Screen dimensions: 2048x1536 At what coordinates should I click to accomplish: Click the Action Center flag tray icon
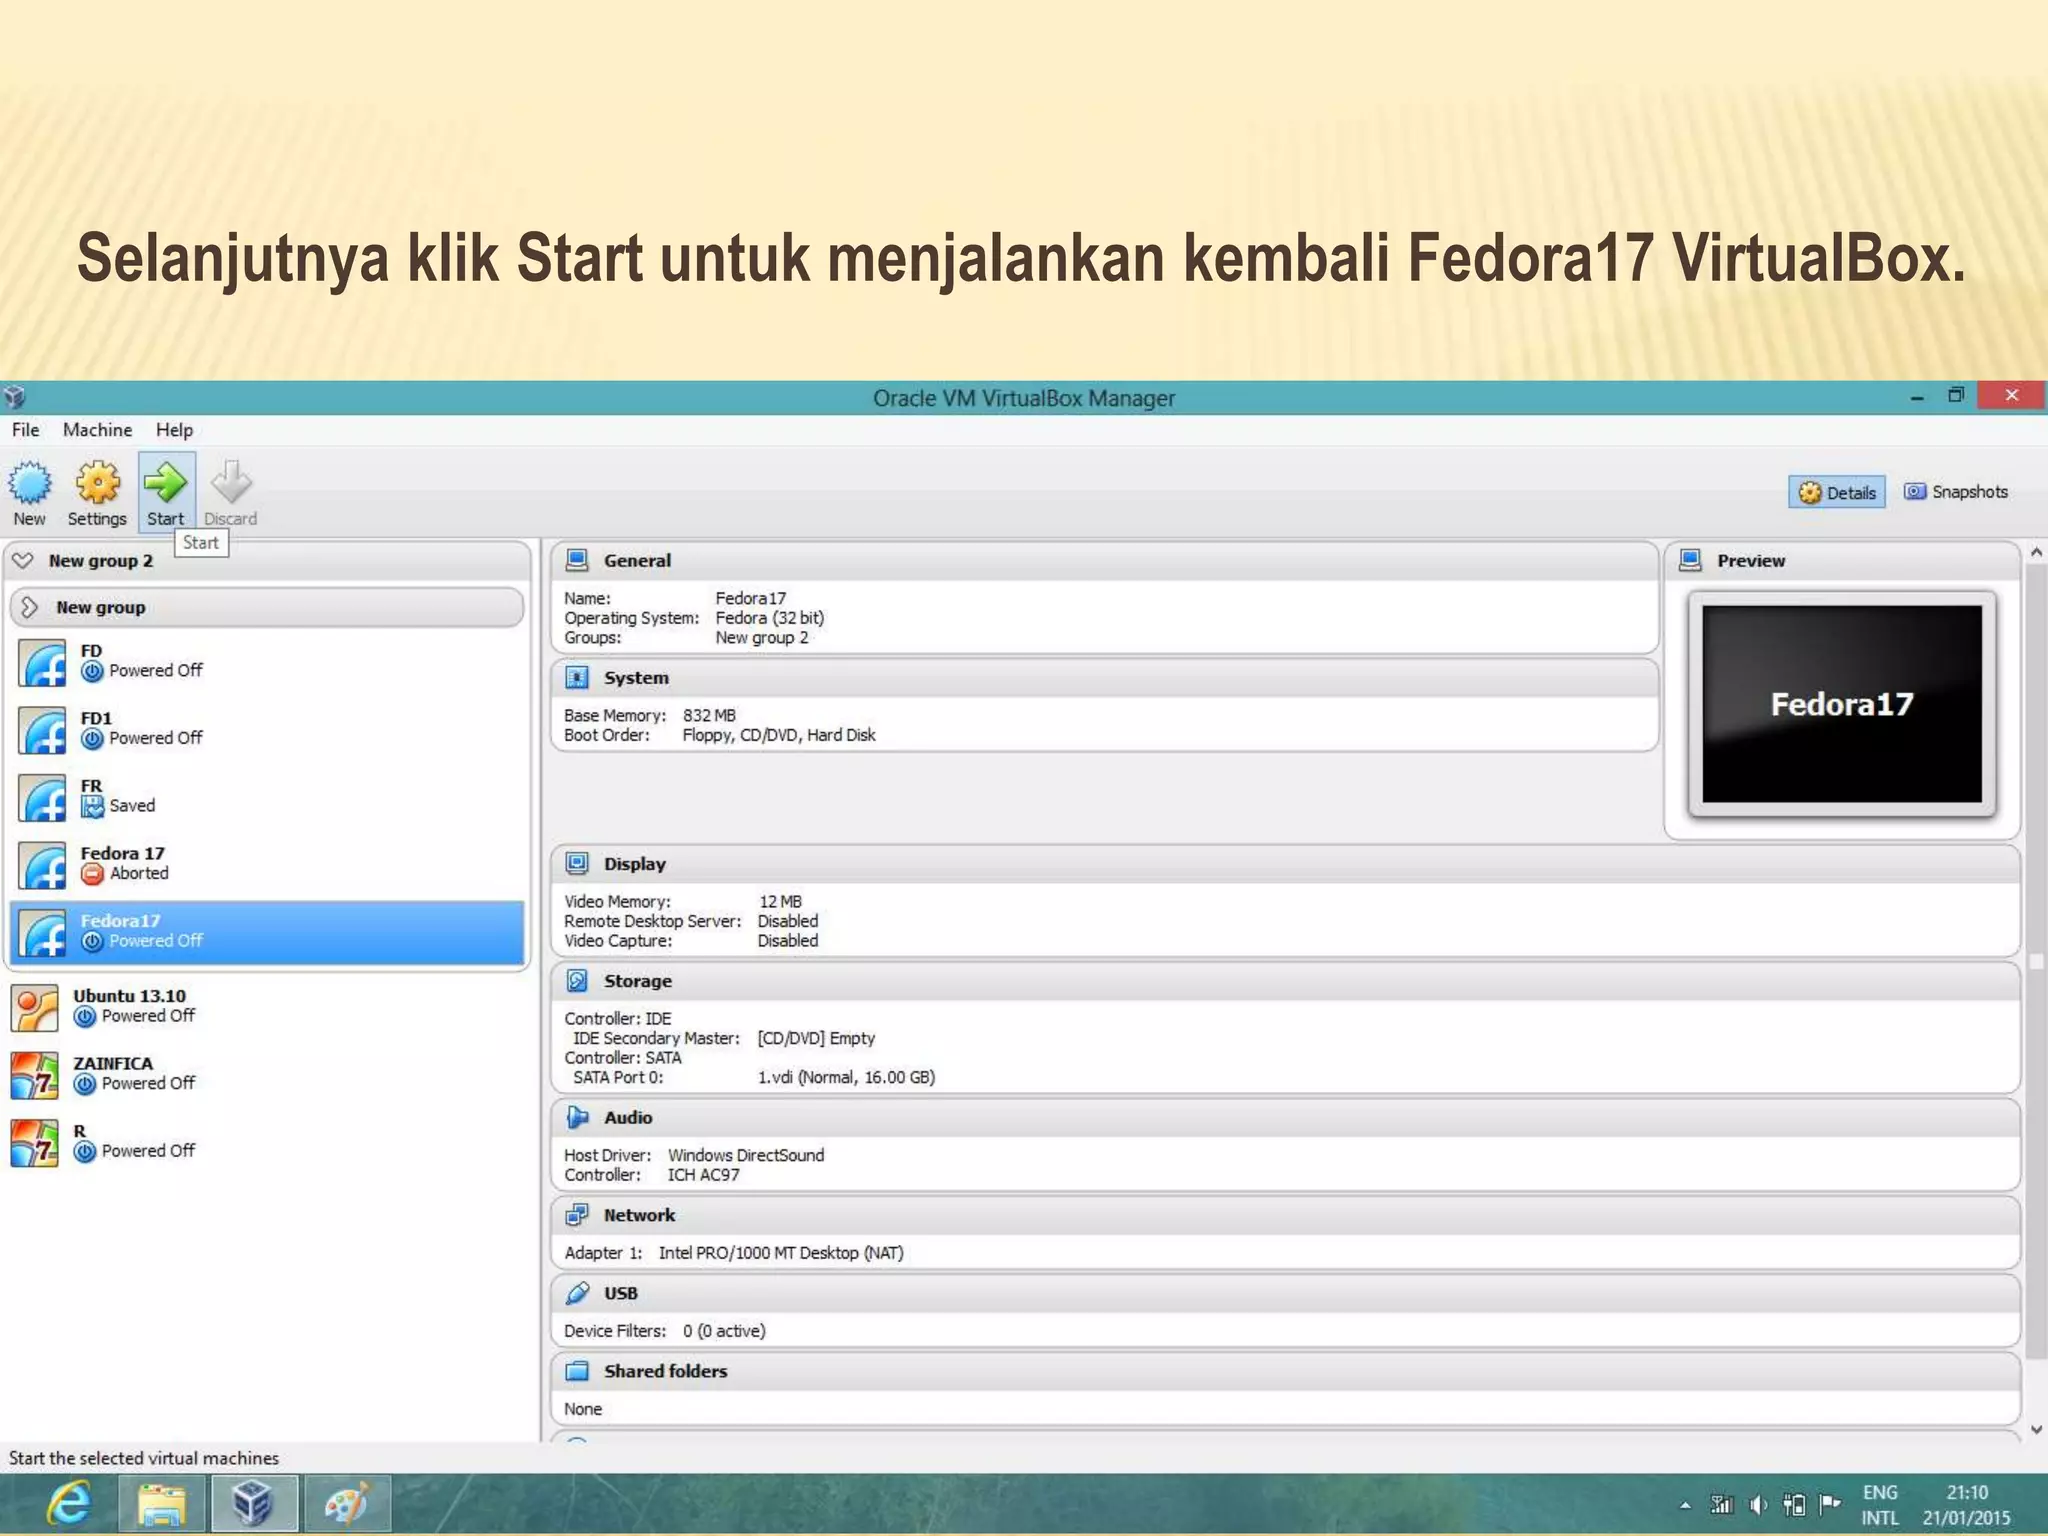[x=1830, y=1503]
